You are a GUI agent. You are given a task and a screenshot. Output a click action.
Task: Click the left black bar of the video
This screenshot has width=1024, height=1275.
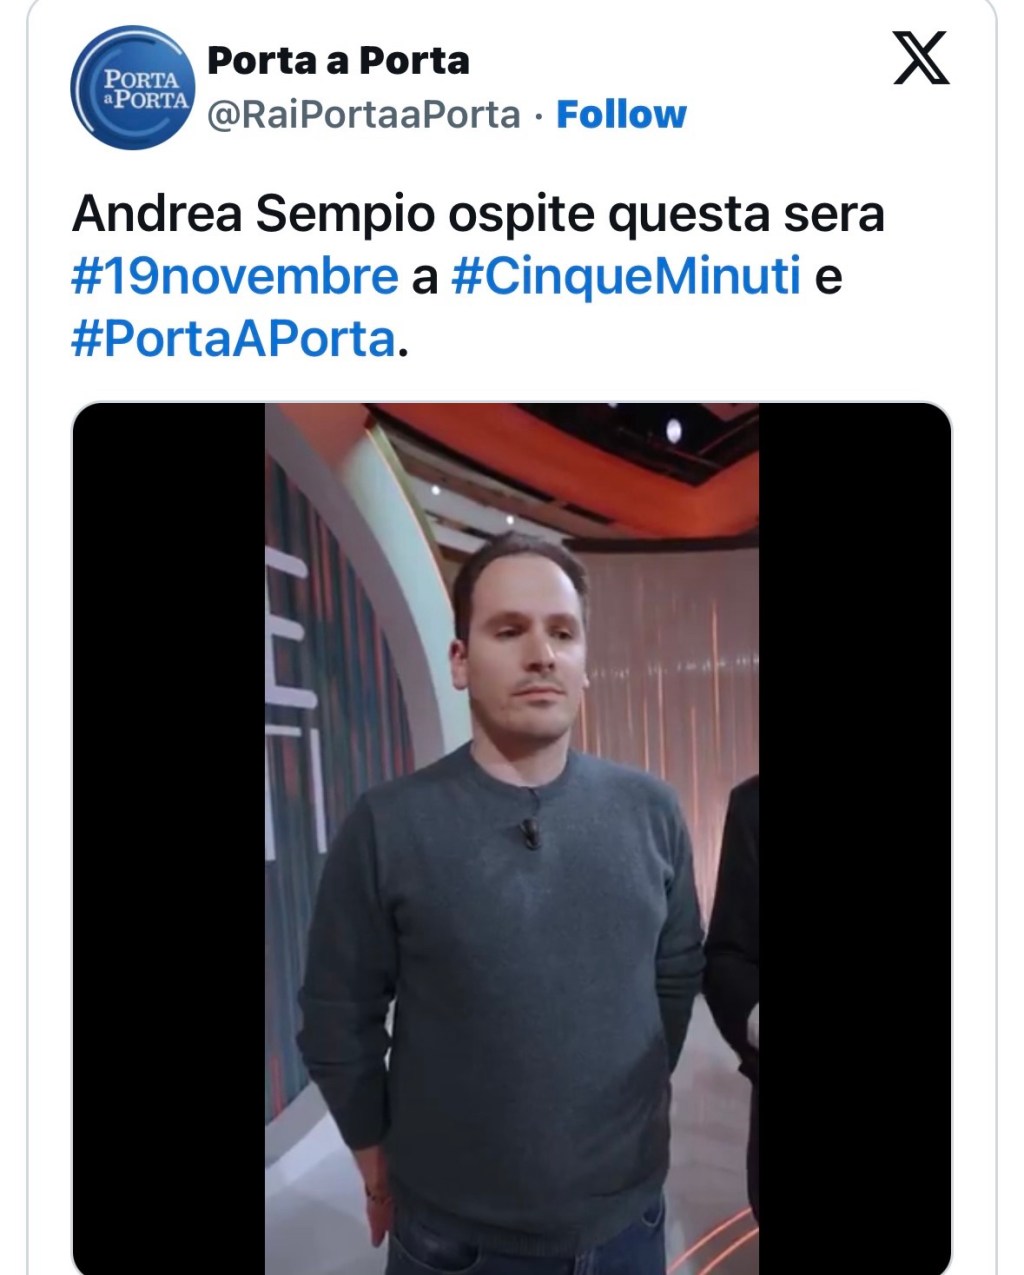(x=169, y=838)
